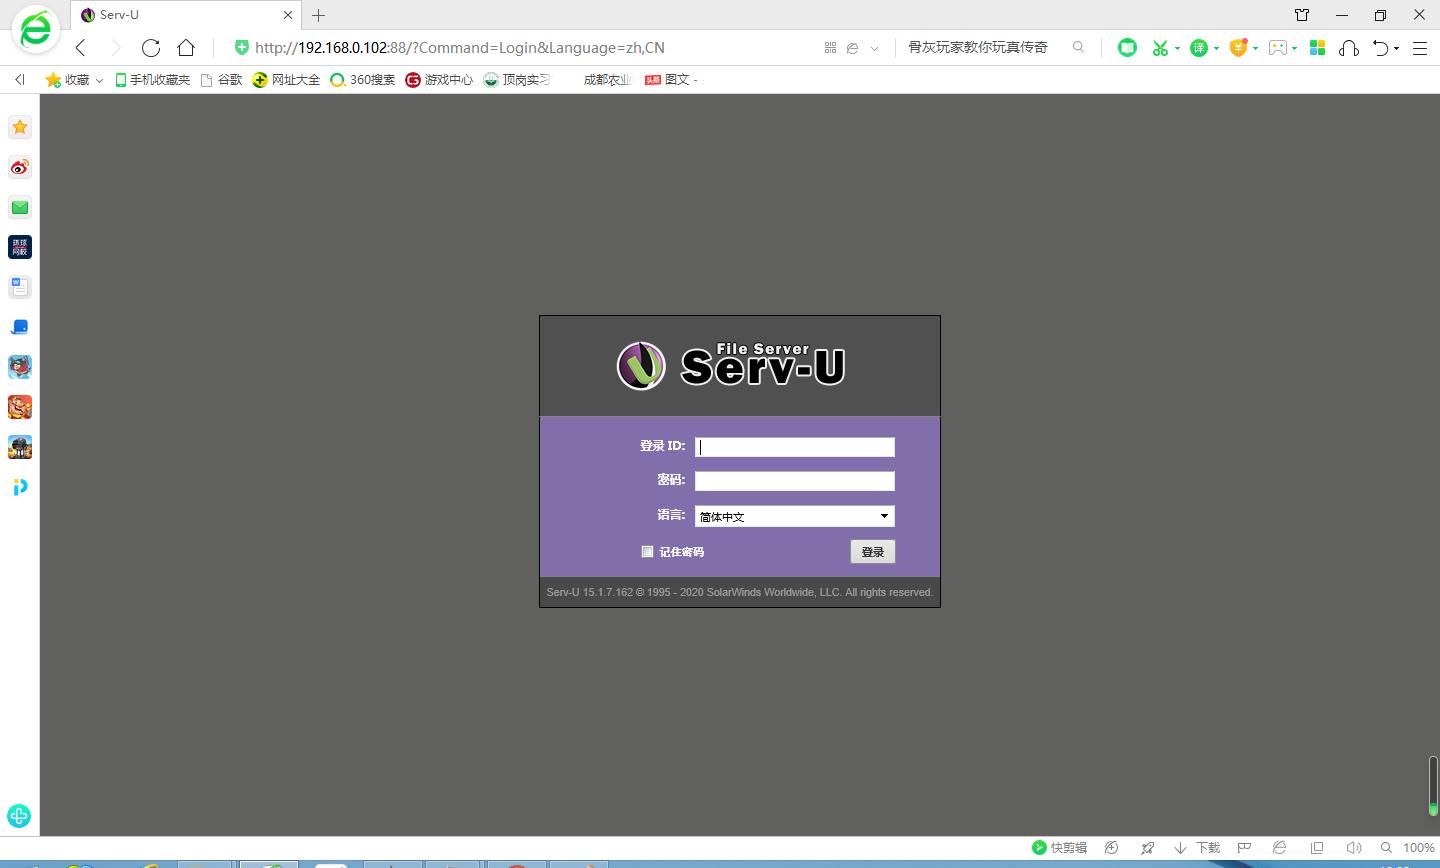Open Weibo from the sidebar

(x=20, y=167)
